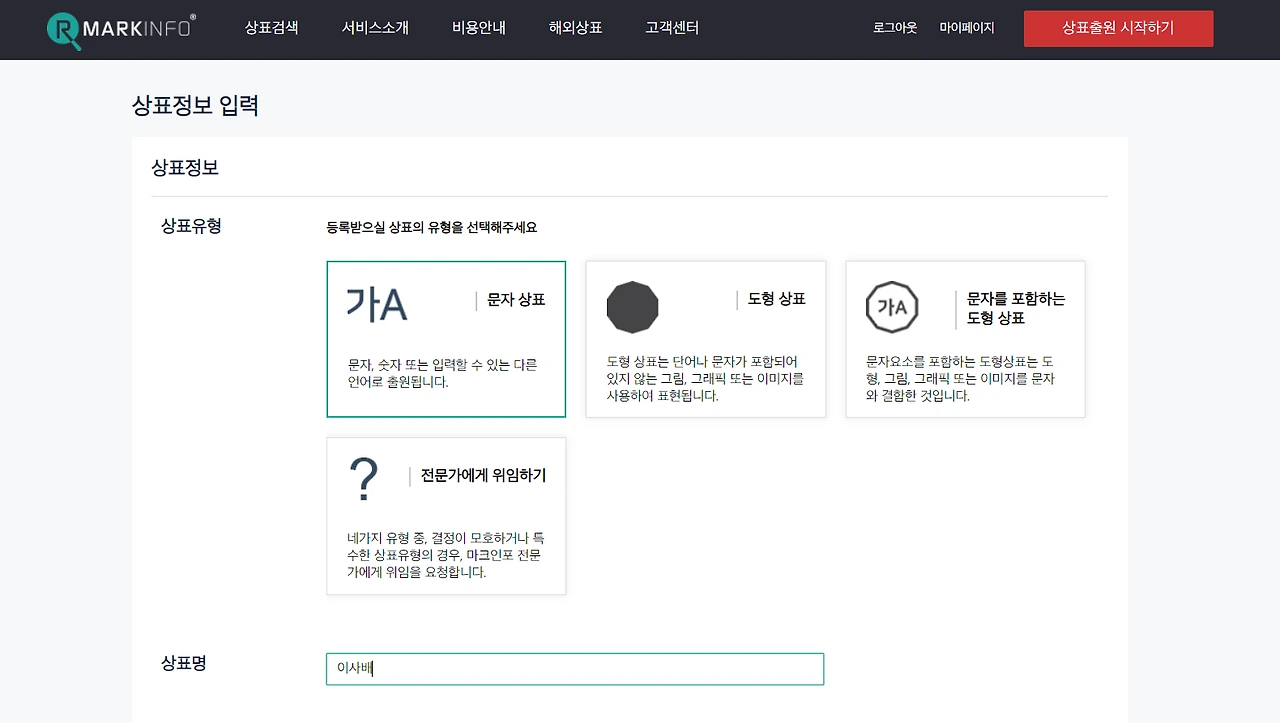
Task: Open the 서비스소개 menu
Action: pos(374,28)
